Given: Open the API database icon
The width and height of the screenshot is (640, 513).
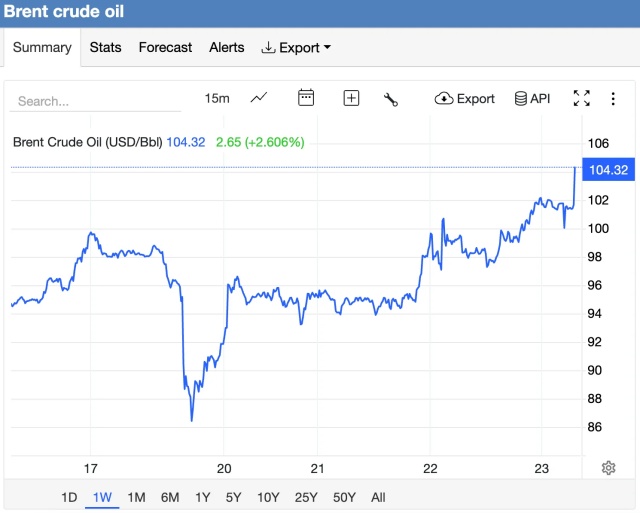Looking at the screenshot, I should point(532,98).
